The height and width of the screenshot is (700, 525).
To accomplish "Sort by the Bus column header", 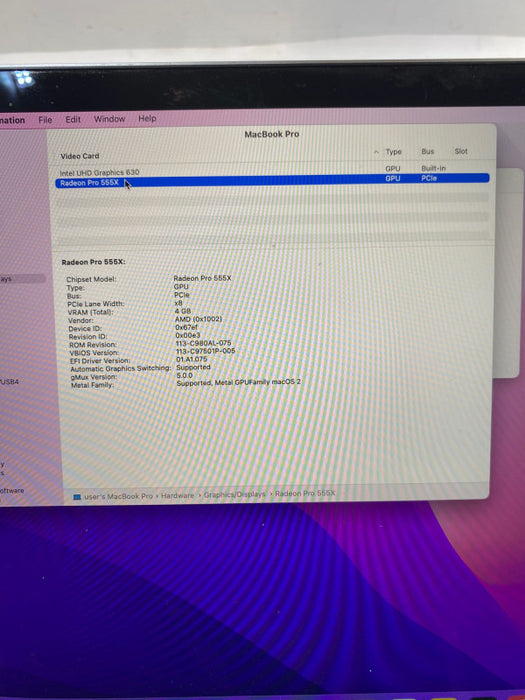I will [x=428, y=151].
